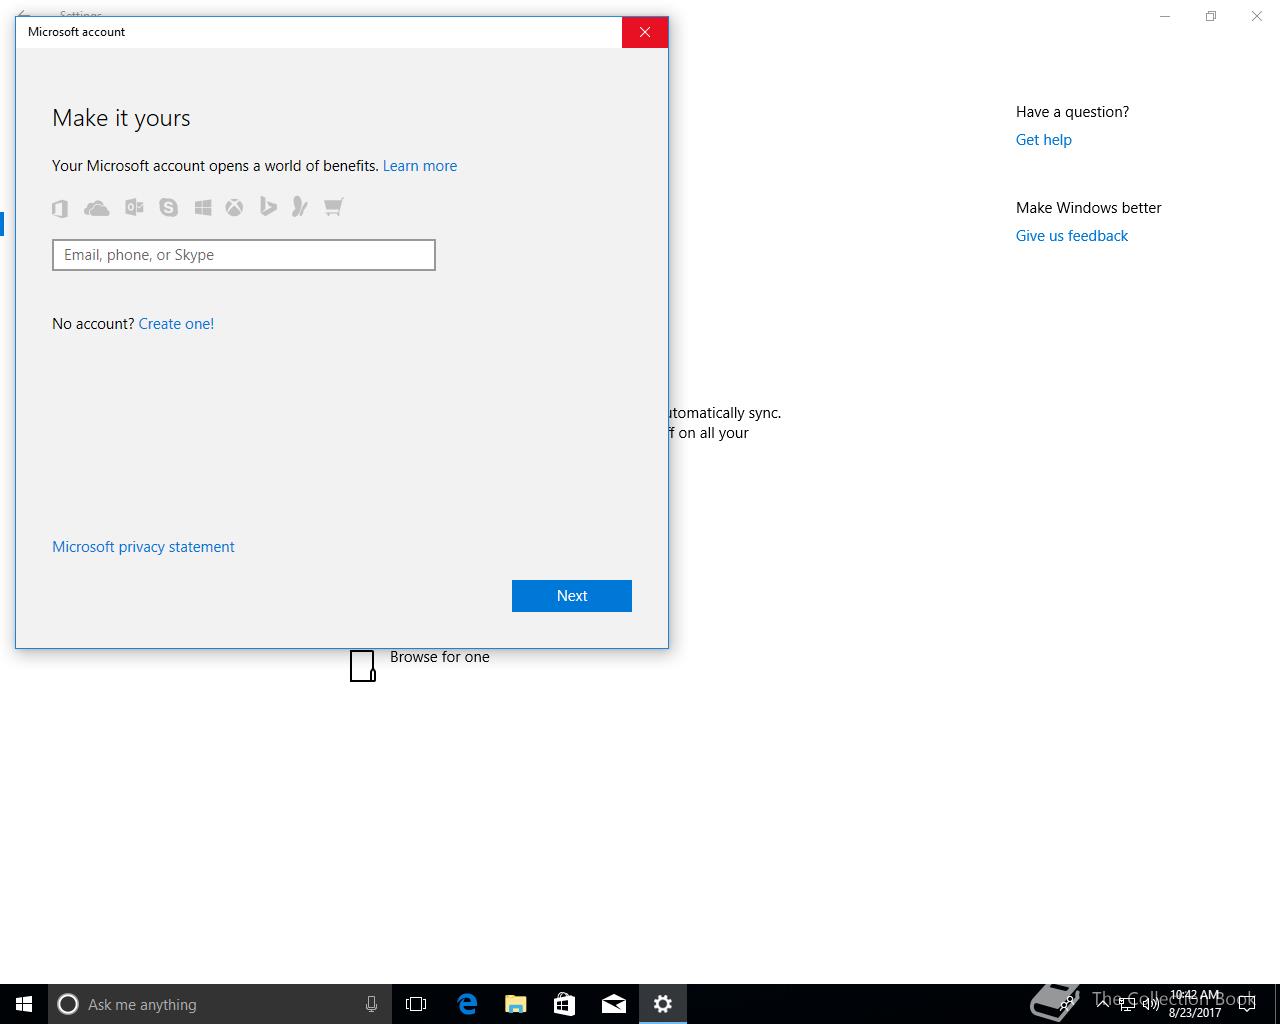This screenshot has width=1280, height=1024.
Task: Click the Xbox icon in the benefits row
Action: click(x=234, y=207)
